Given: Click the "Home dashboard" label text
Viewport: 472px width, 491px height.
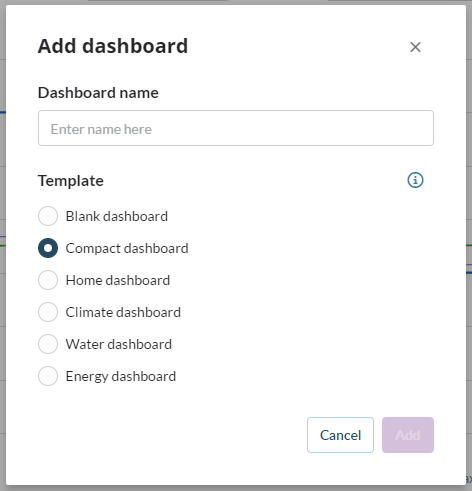Looking at the screenshot, I should coord(118,280).
